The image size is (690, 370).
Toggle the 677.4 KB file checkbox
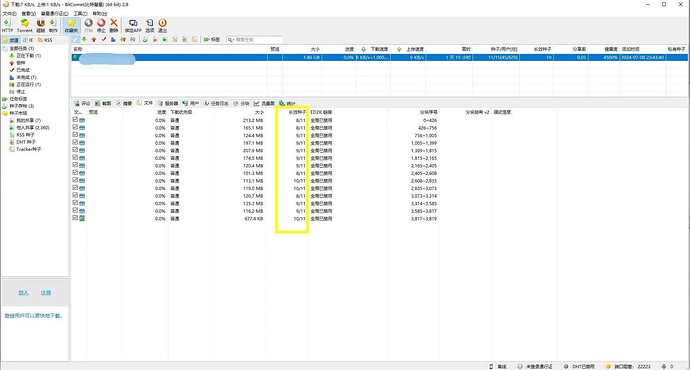(x=75, y=218)
